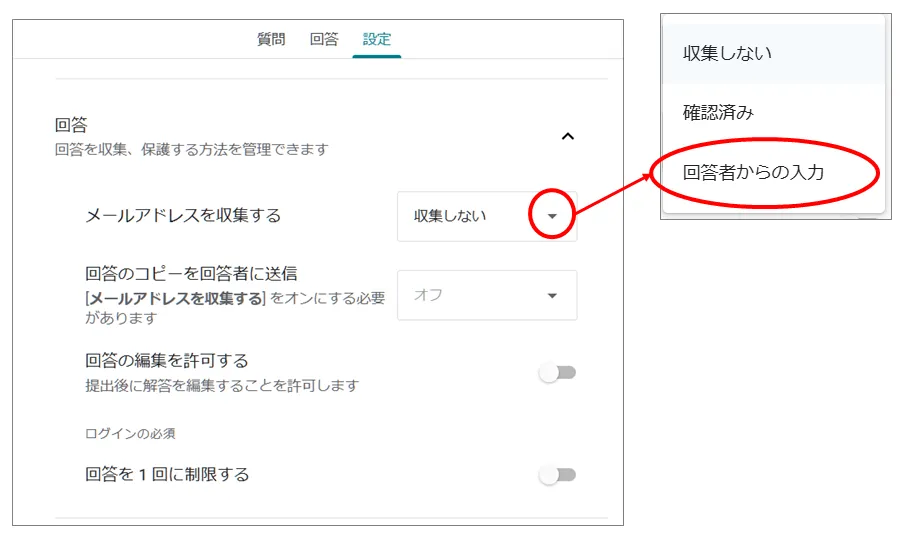Select 確認済み from the option list
This screenshot has height=546, width=916.
(718, 112)
